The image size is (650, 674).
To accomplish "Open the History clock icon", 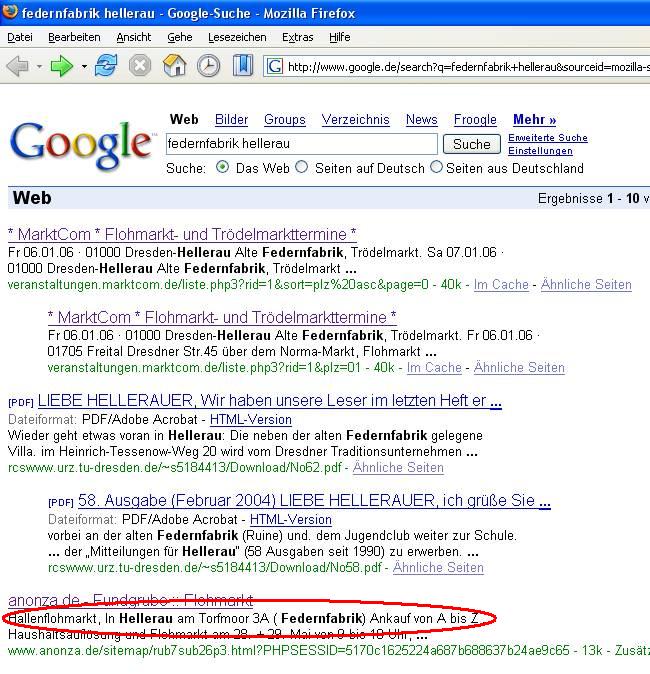I will click(x=208, y=66).
